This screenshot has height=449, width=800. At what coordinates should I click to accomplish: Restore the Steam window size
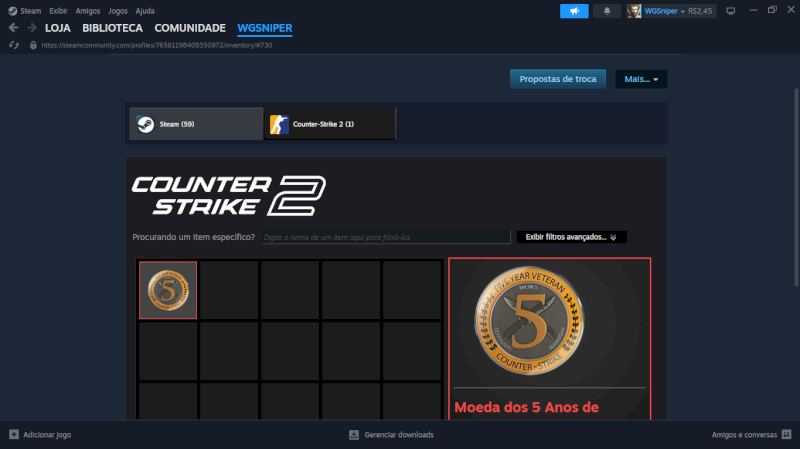pos(772,10)
